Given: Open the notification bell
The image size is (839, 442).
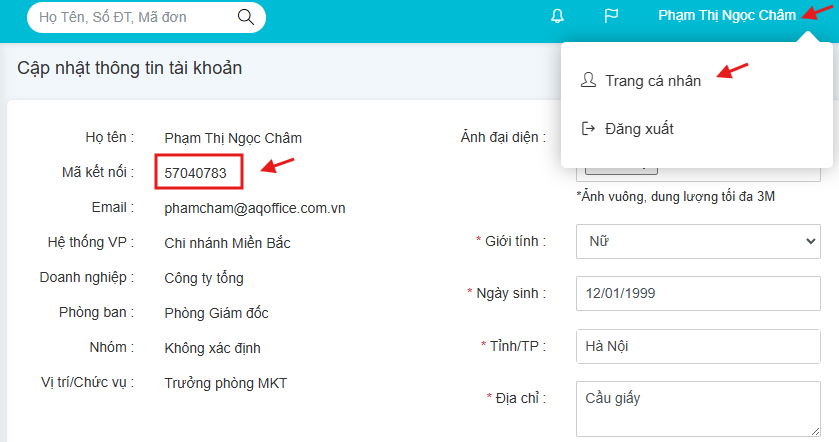Looking at the screenshot, I should coord(558,16).
